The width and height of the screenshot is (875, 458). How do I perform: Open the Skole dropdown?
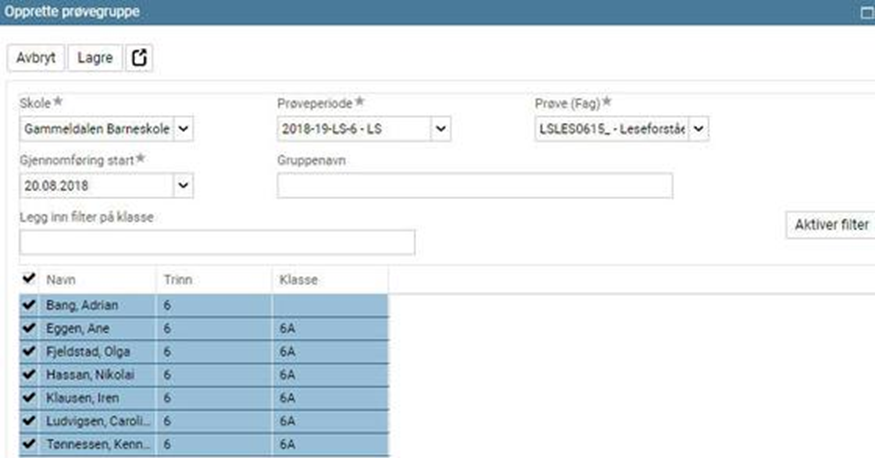click(184, 129)
